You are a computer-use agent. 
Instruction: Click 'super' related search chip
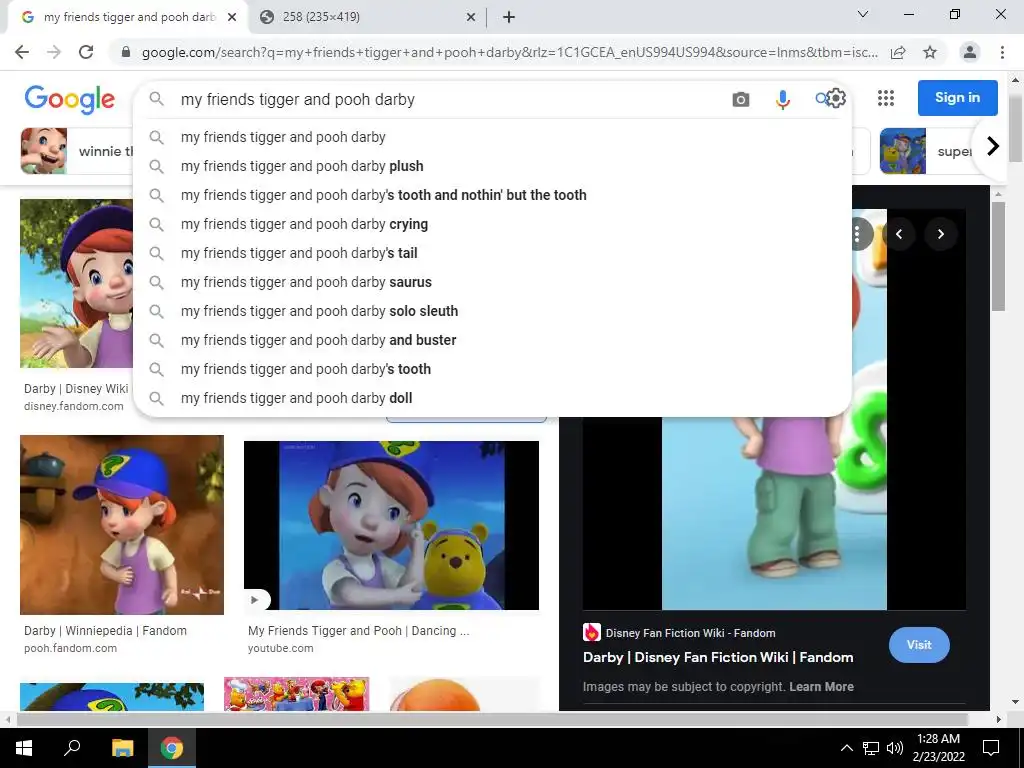pos(927,151)
